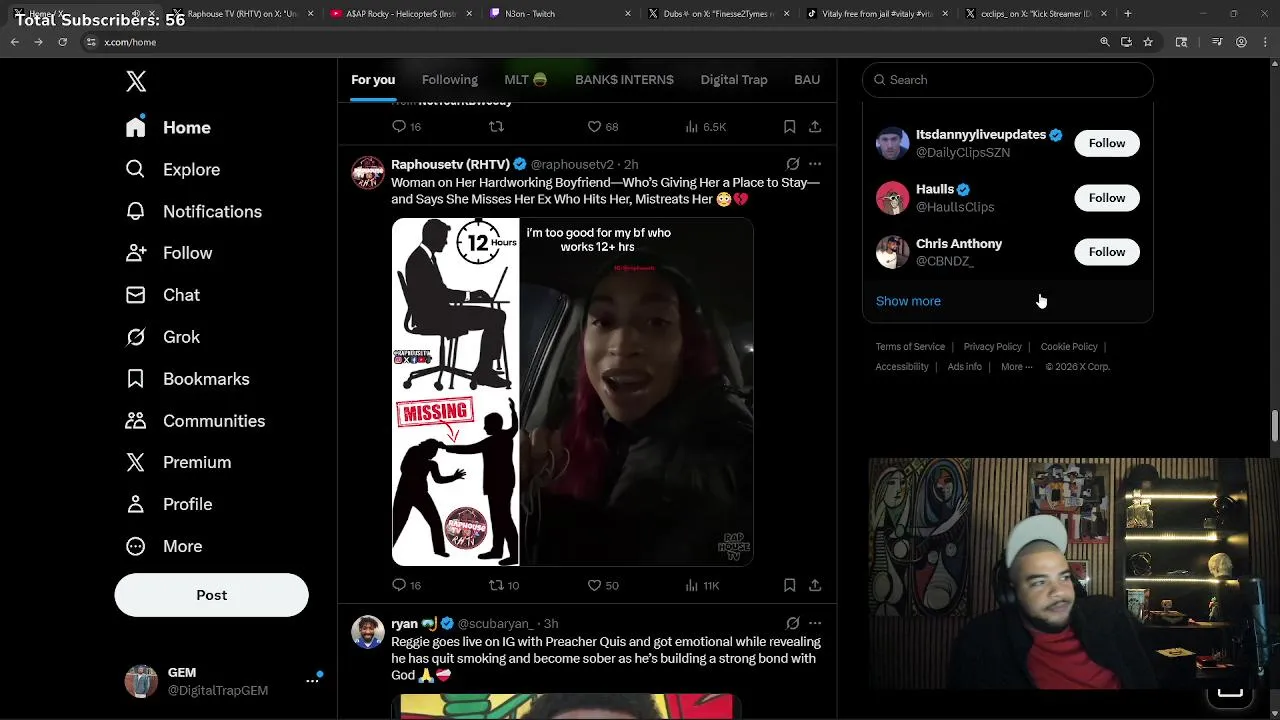Image resolution: width=1280 pixels, height=720 pixels.
Task: Click Show more in who to follow
Action: tap(908, 301)
